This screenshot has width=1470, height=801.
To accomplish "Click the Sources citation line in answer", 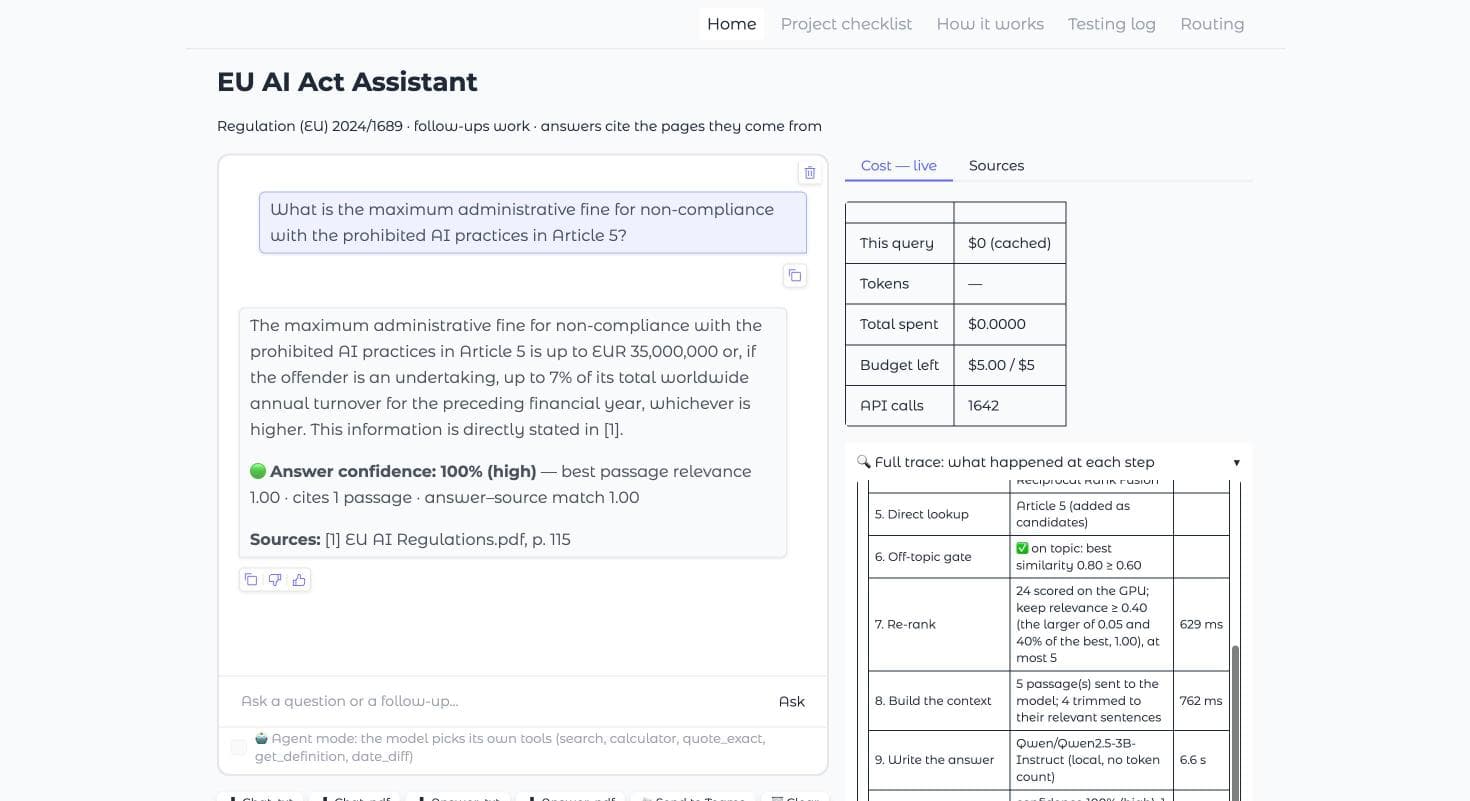I will coord(410,539).
